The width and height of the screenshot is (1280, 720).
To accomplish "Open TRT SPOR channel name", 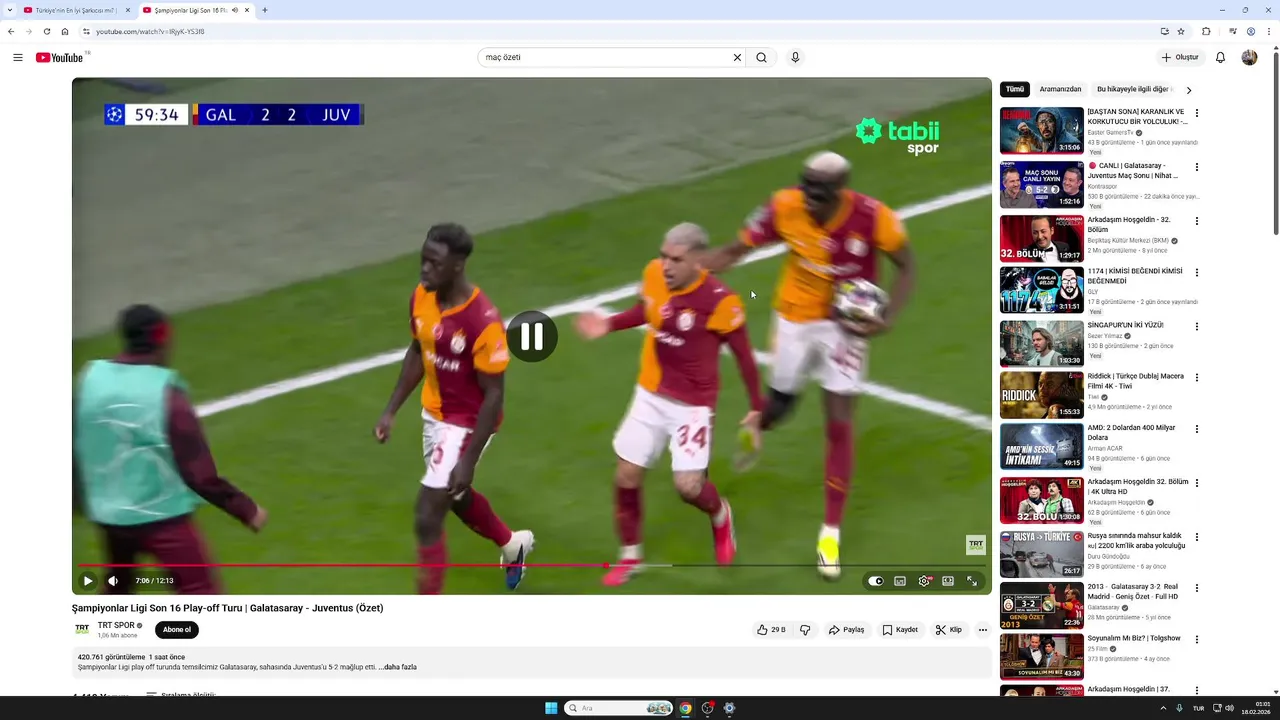I will coord(116,625).
